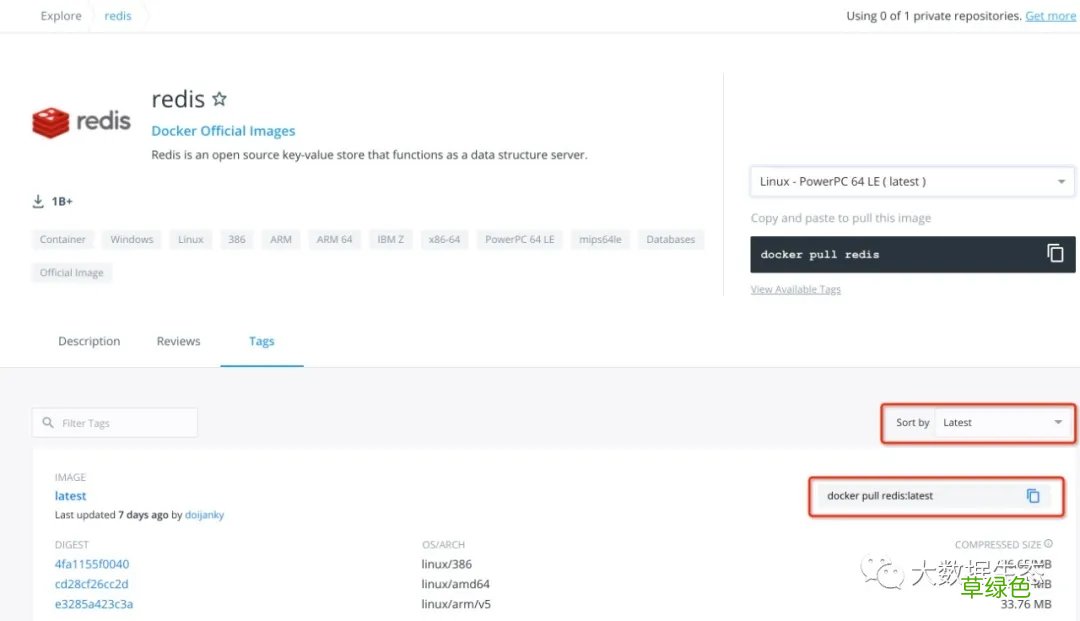Click the linux/arm/v5 architecture entry
The height and width of the screenshot is (621, 1080).
[x=456, y=604]
